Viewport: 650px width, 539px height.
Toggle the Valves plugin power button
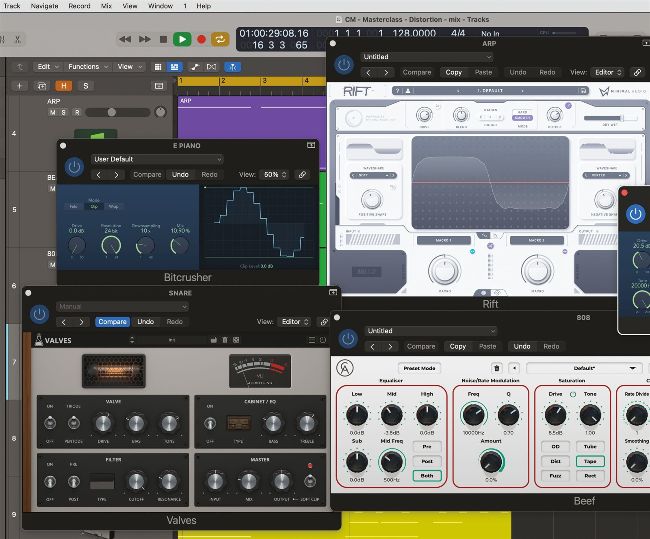(x=39, y=314)
